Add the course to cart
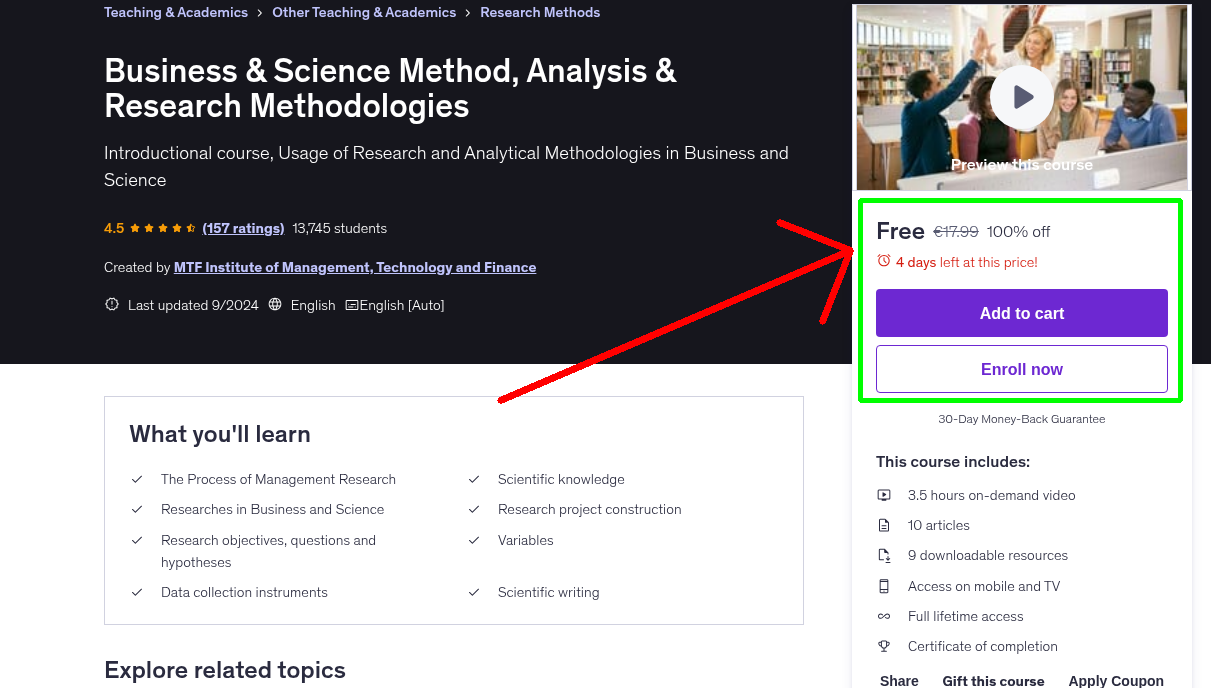Screen dimensions: 1211x688 point(1021,313)
